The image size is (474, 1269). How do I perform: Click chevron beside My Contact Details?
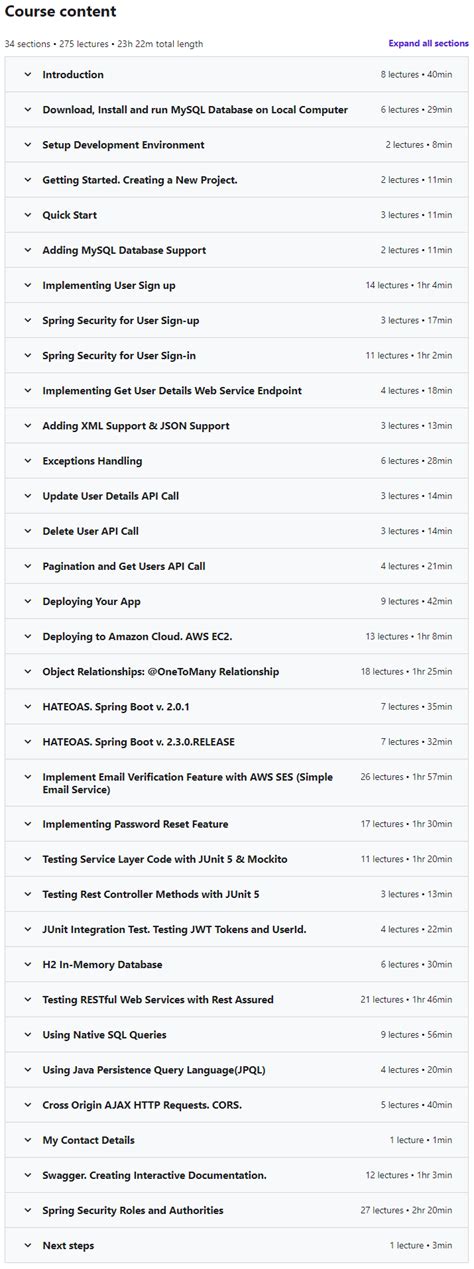[x=28, y=1140]
